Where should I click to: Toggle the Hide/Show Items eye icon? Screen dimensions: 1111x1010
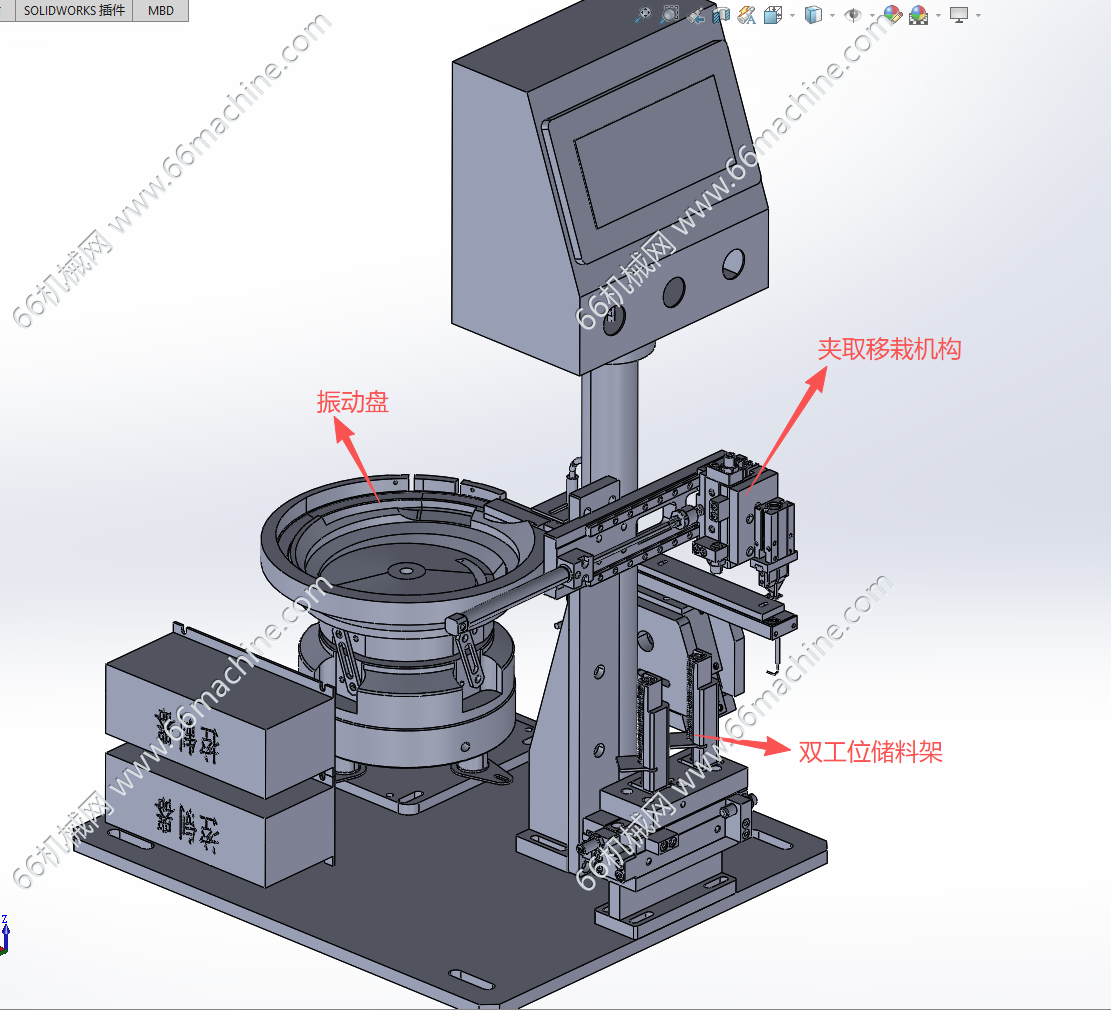[x=853, y=14]
